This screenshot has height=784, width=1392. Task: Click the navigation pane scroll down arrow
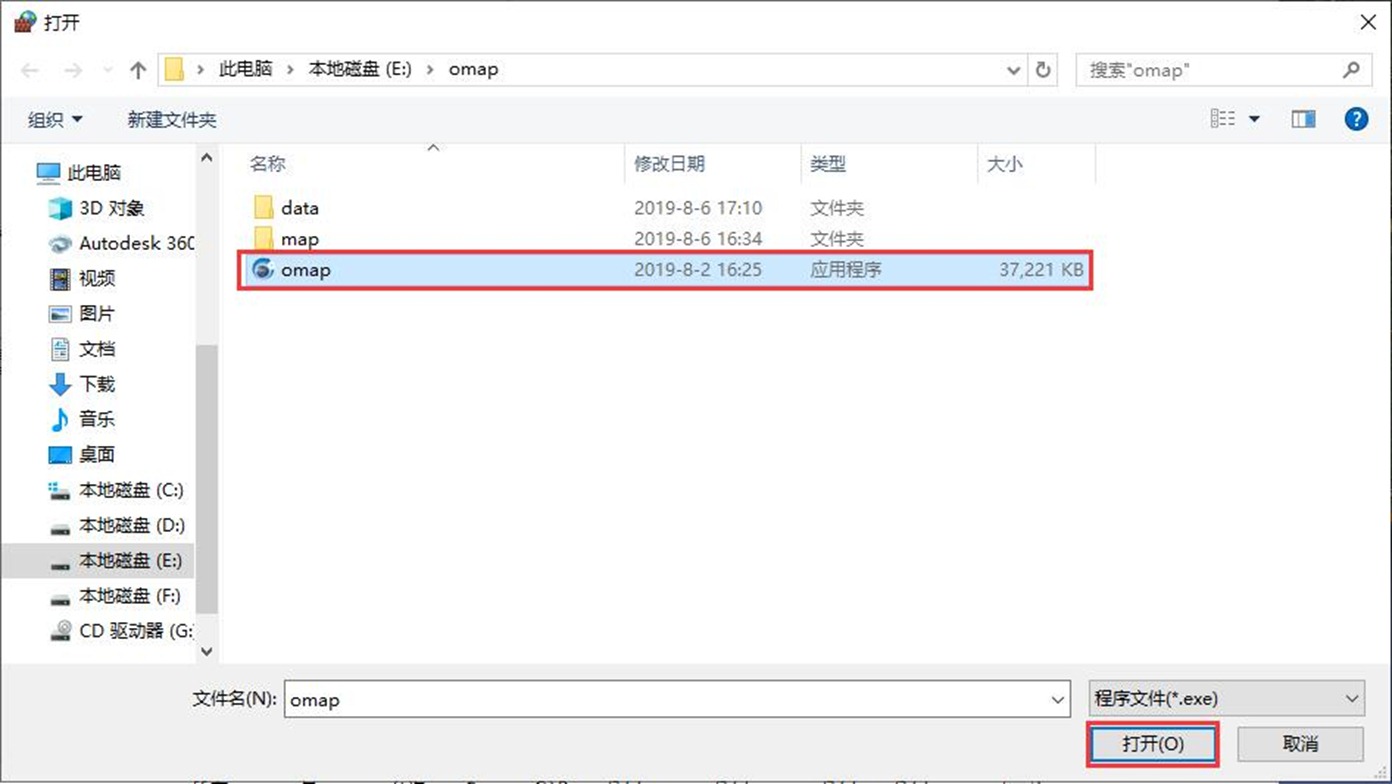[207, 651]
